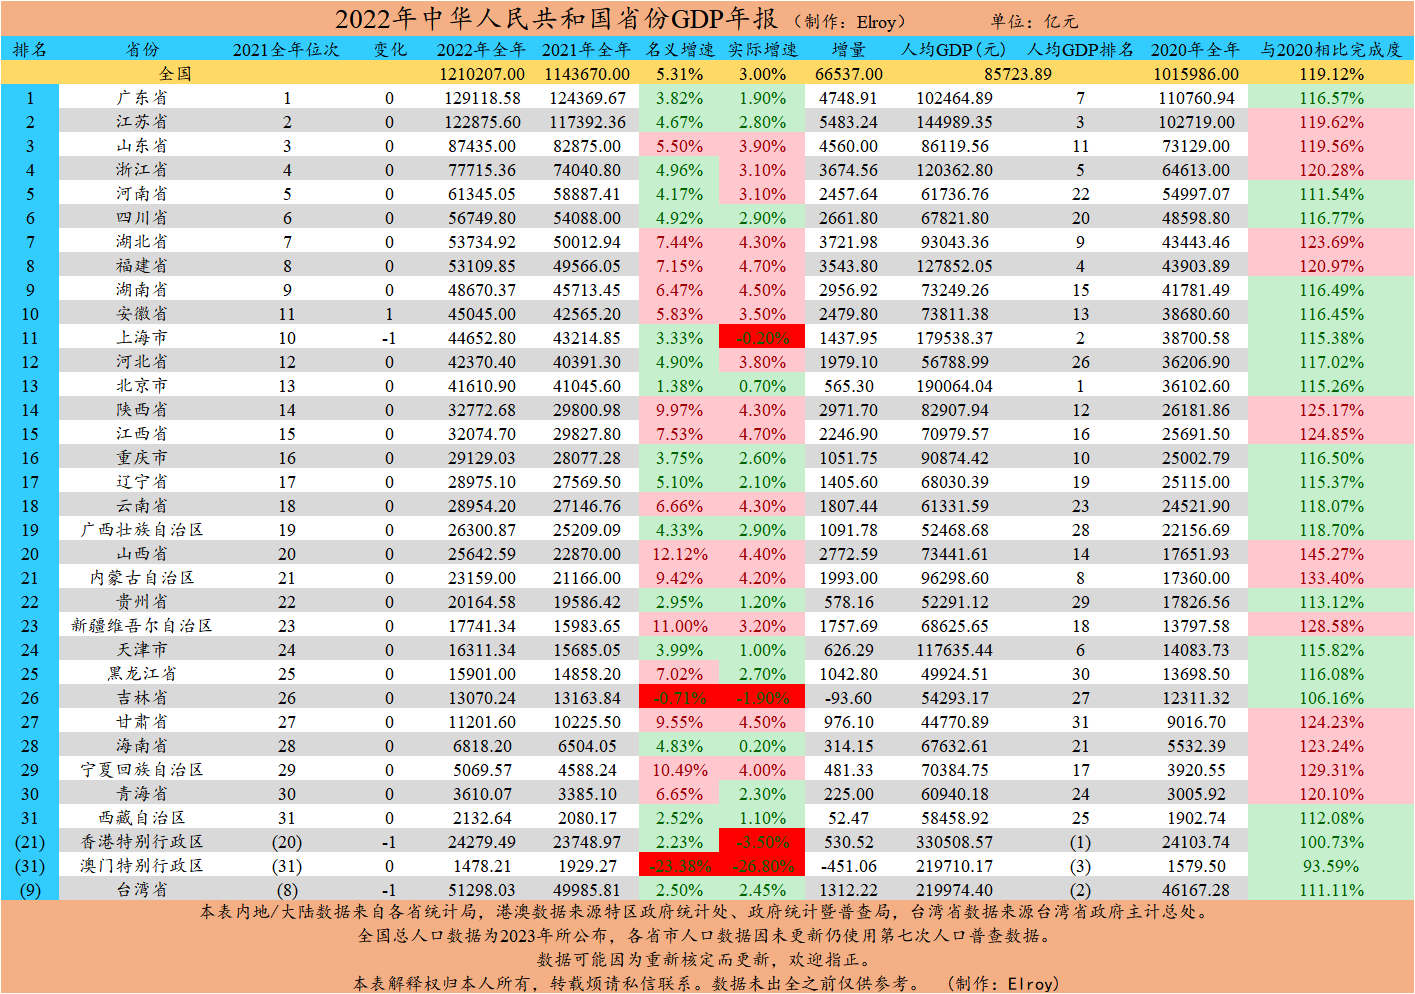Click the national total cell '1210207.00'

(x=482, y=74)
